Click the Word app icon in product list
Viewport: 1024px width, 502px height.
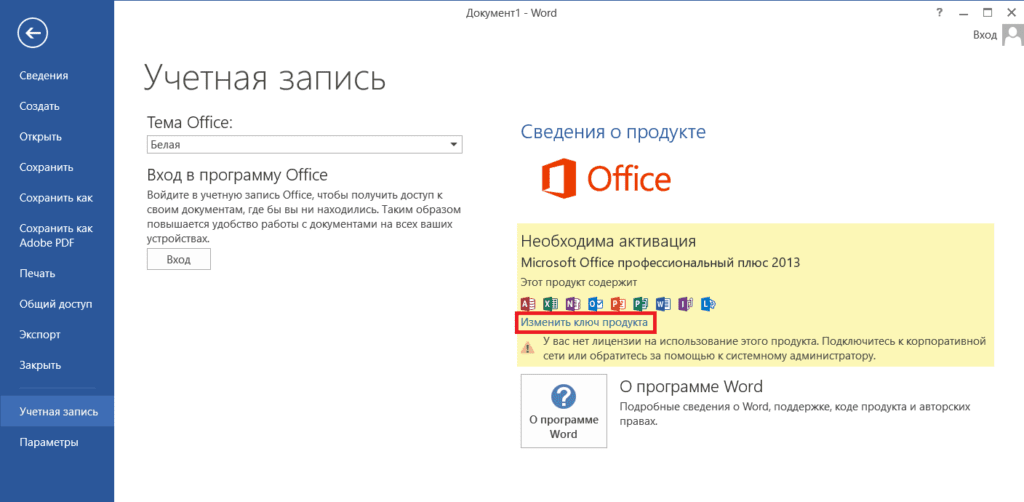[663, 304]
